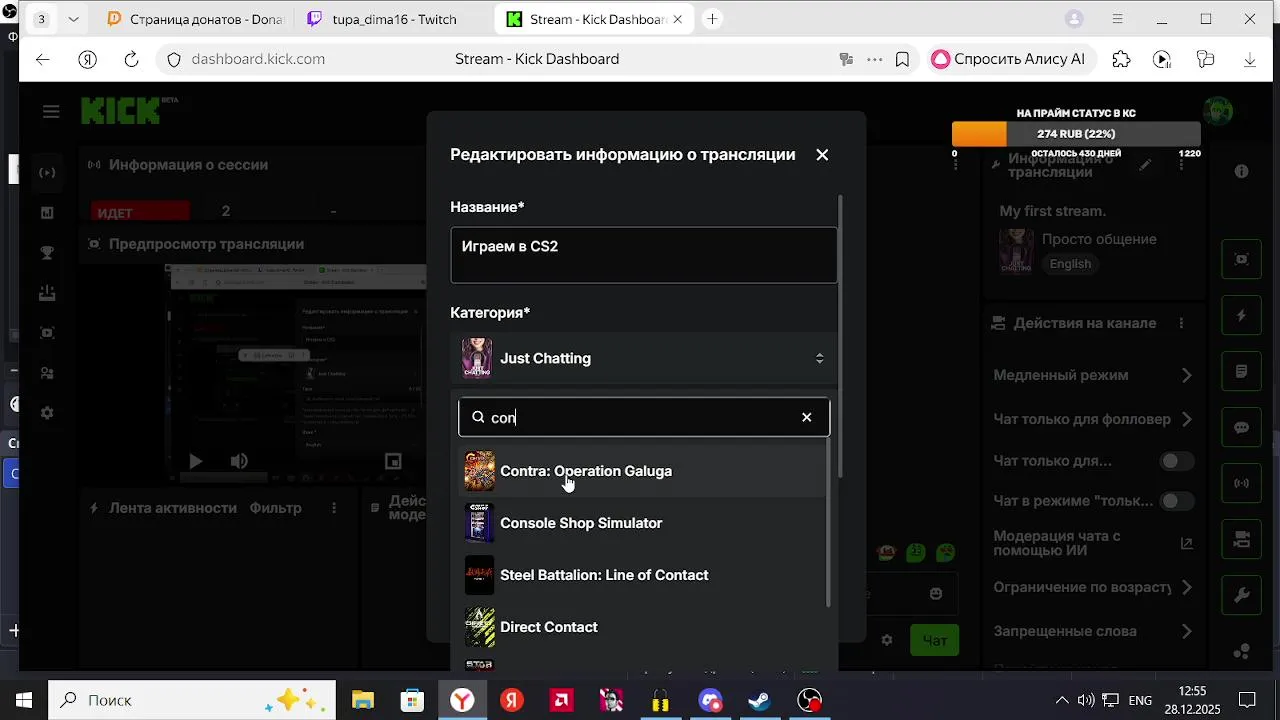1280x720 pixels.
Task: Switch ENG keyboard language indicator
Action: (1140, 700)
